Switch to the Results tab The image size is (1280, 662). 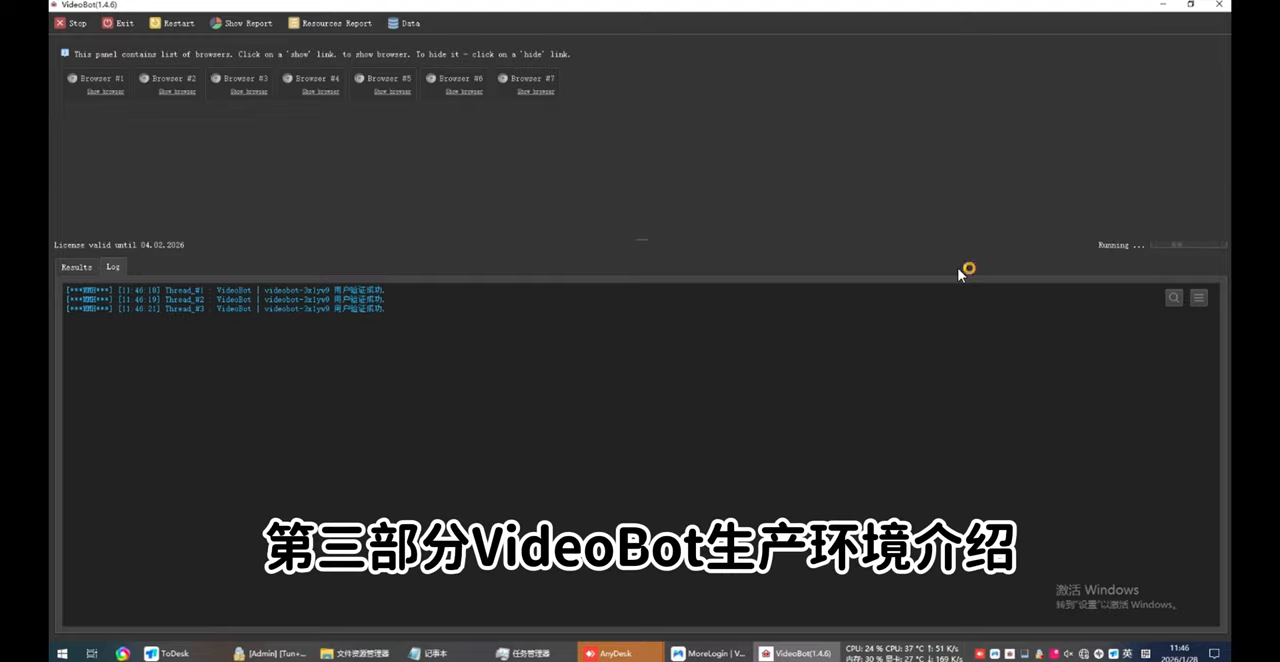pyautogui.click(x=76, y=267)
